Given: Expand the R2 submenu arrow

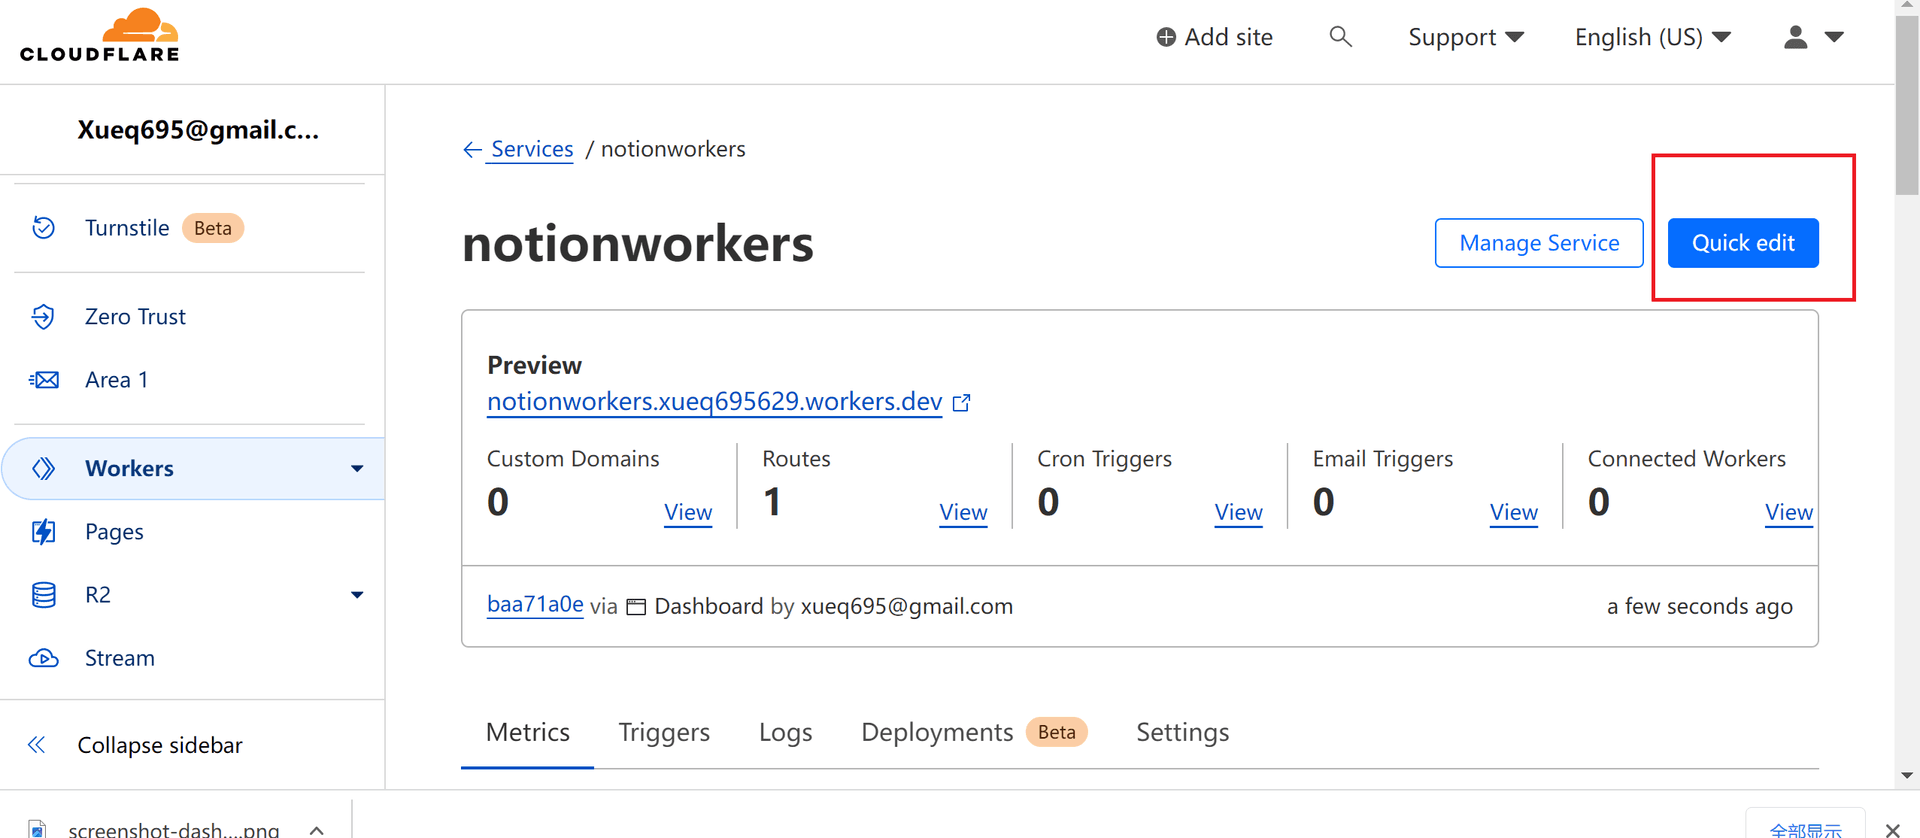Looking at the screenshot, I should point(357,595).
